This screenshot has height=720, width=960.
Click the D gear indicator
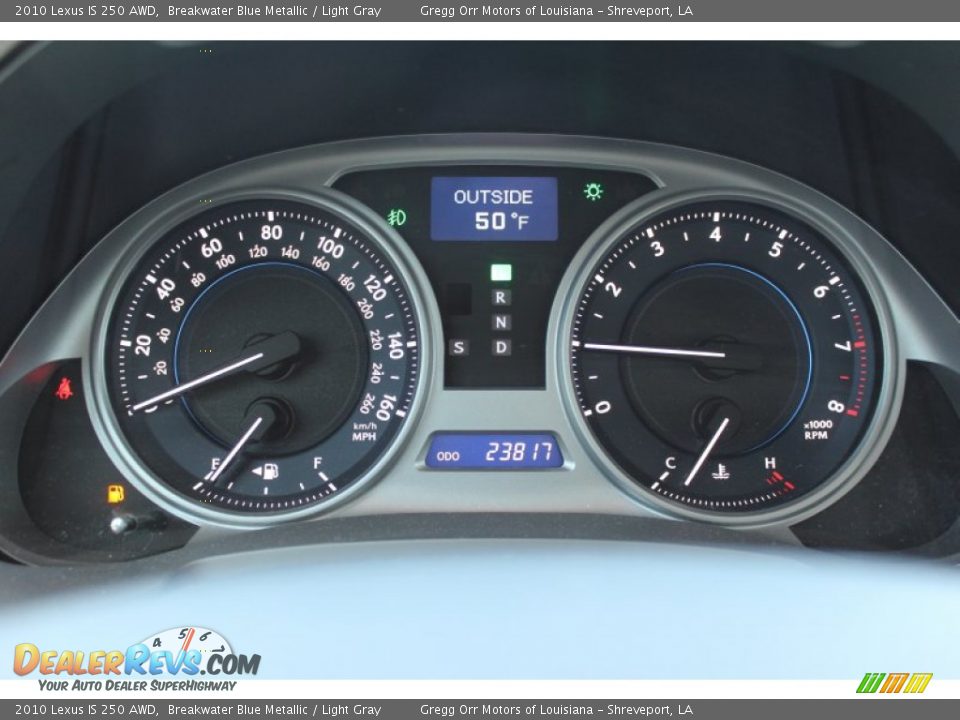[x=501, y=348]
